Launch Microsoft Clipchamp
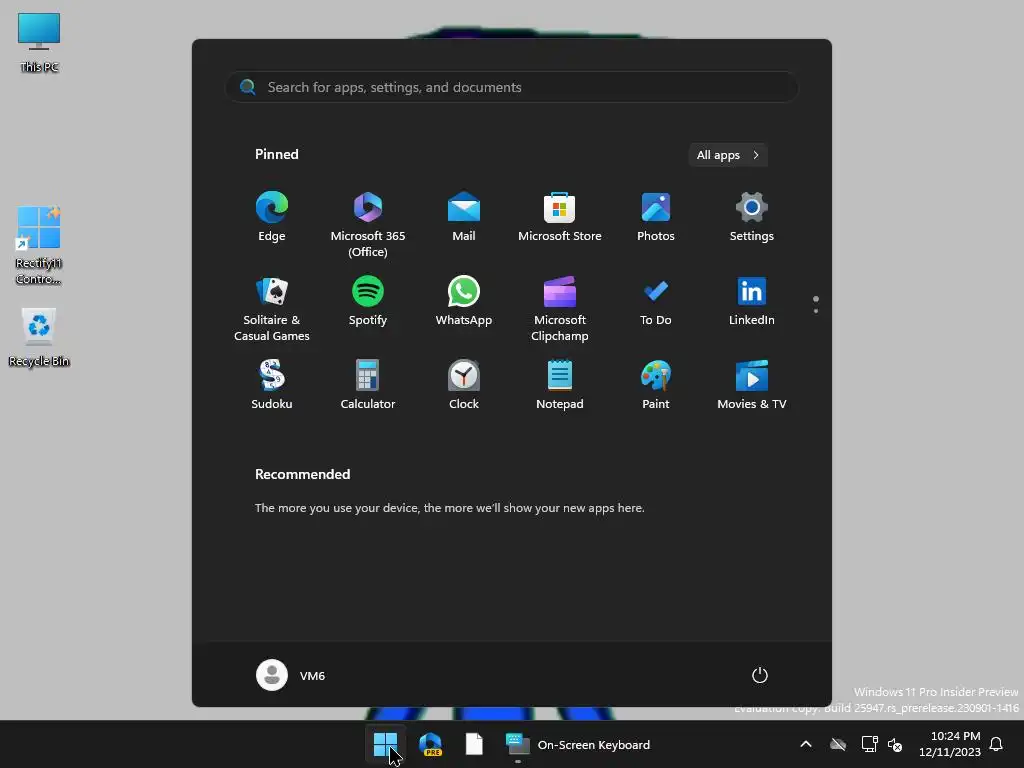1024x768 pixels. [x=560, y=309]
